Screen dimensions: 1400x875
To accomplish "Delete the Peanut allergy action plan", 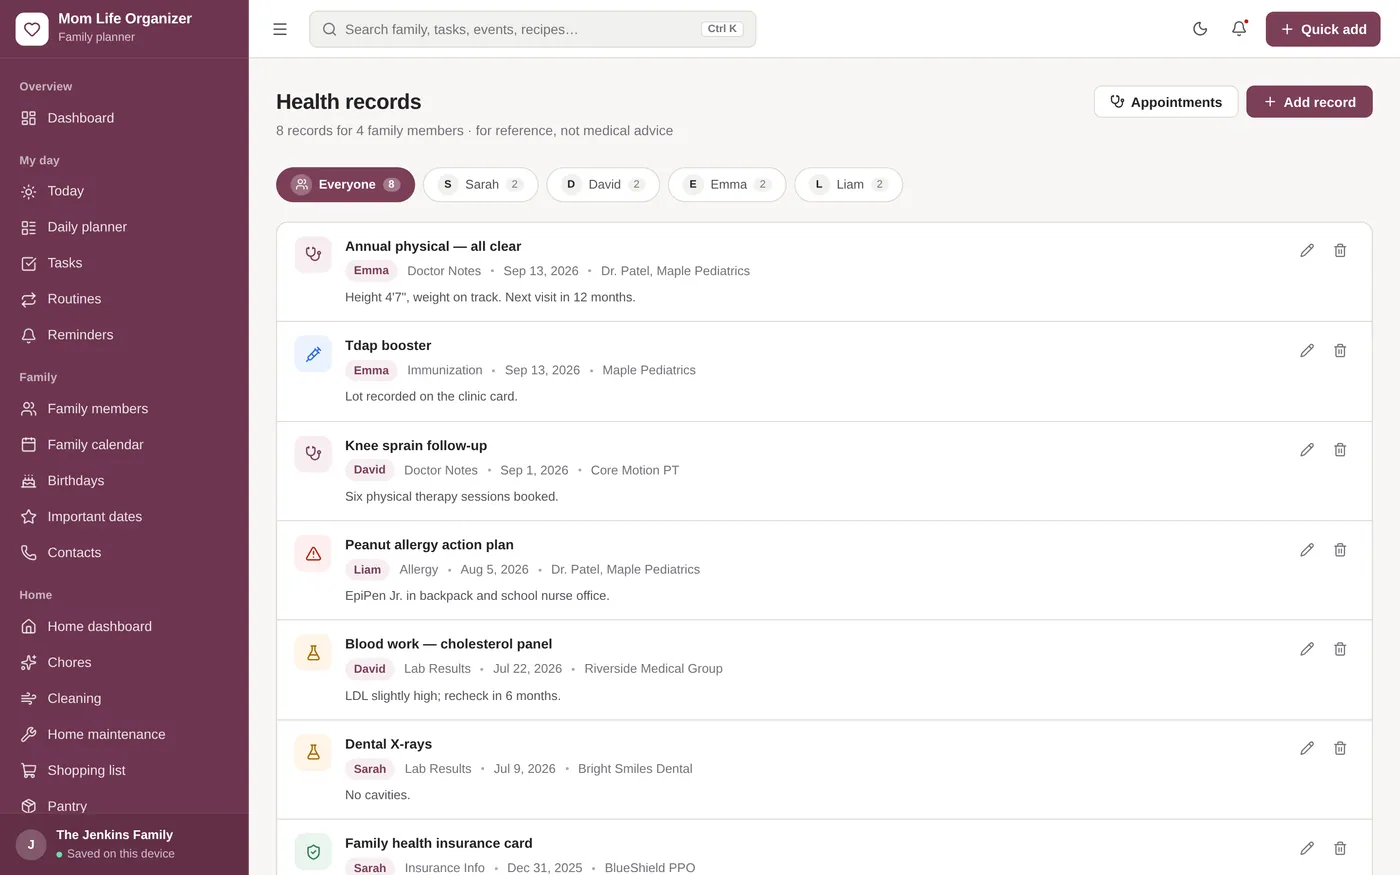I will click(1340, 550).
